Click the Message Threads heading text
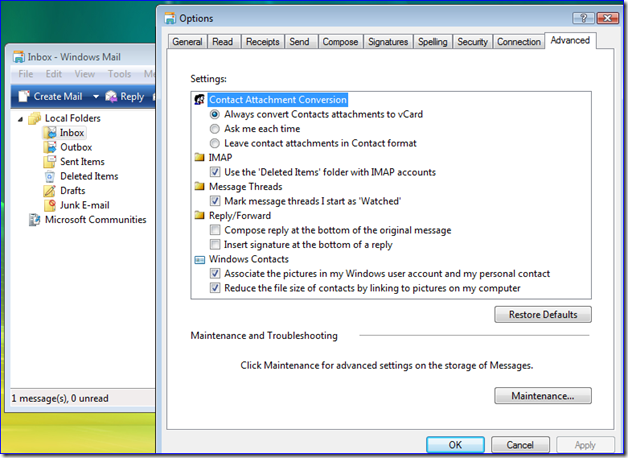 click(246, 187)
